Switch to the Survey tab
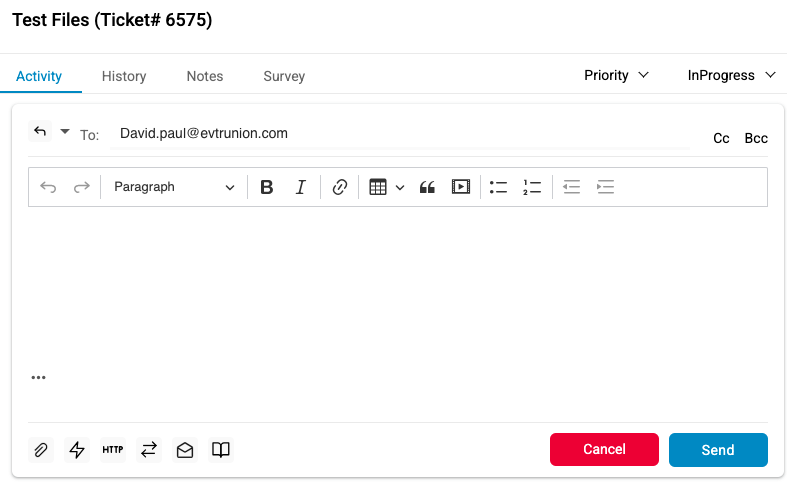 point(284,76)
